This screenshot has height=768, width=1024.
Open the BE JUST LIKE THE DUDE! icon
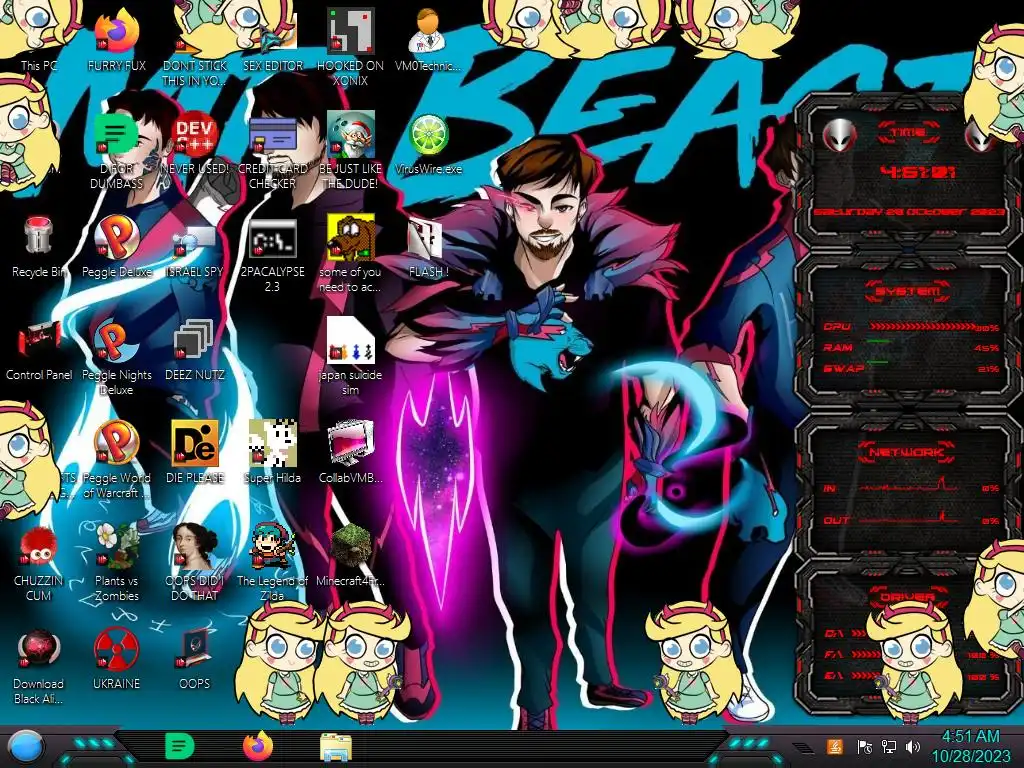click(x=350, y=150)
